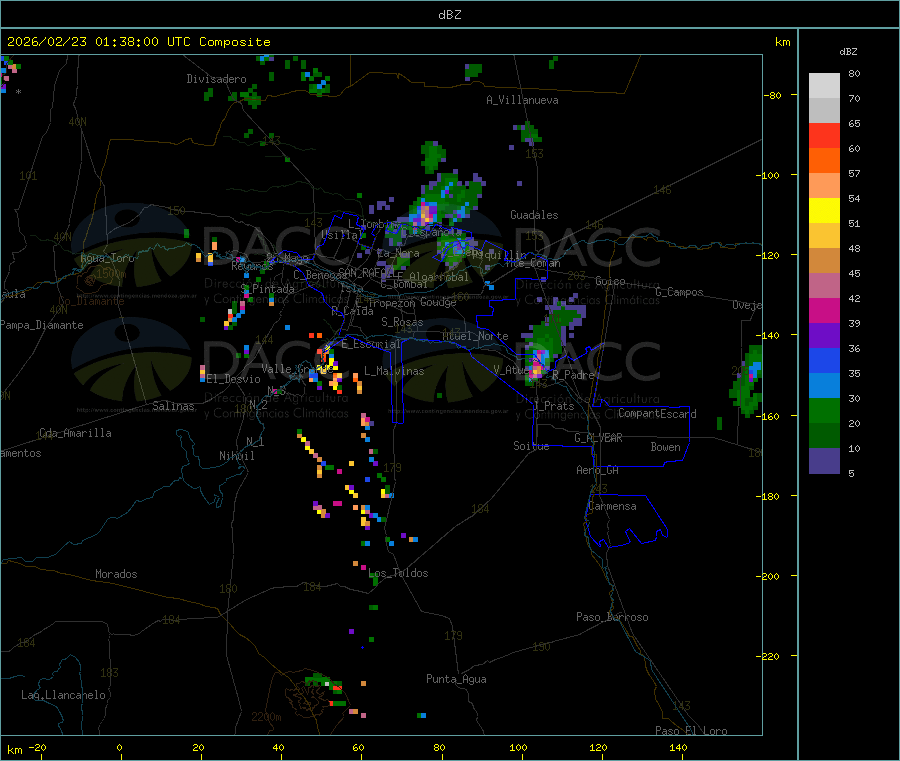The height and width of the screenshot is (761, 900).
Task: Click the CompantEscard place label
Action: click(657, 413)
